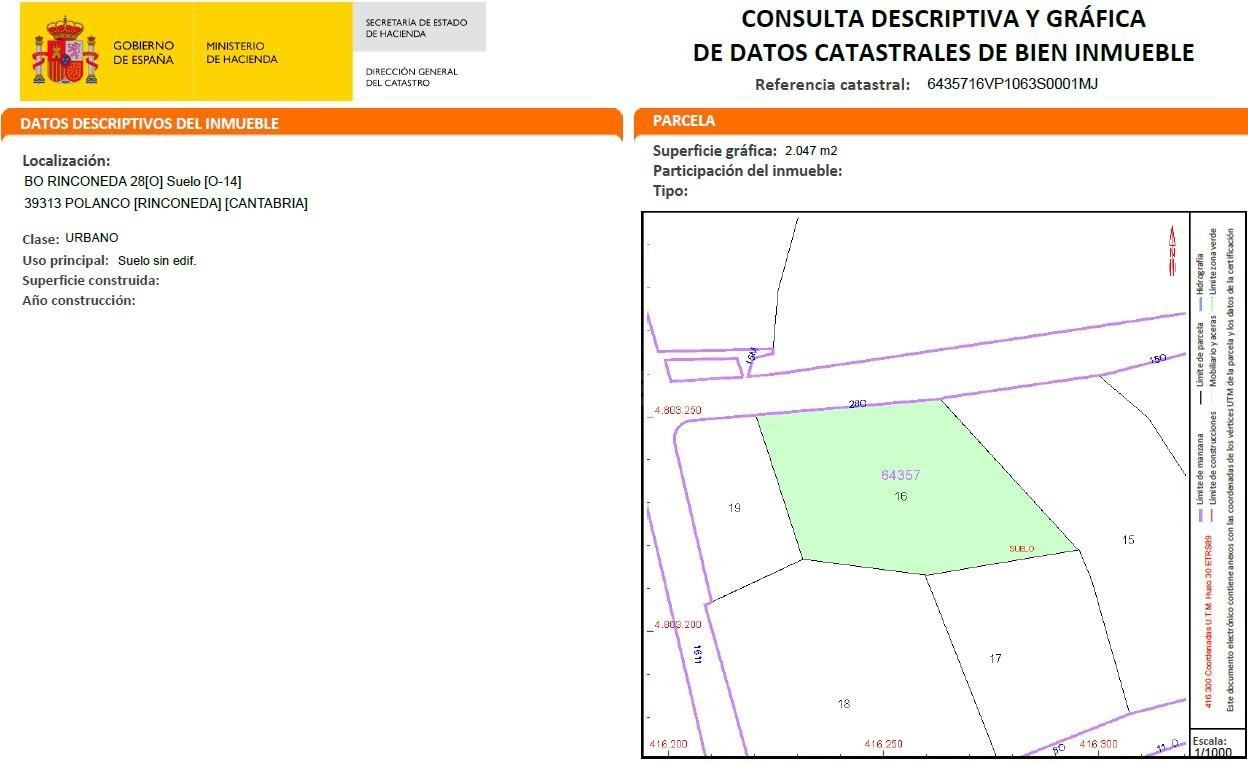The width and height of the screenshot is (1248, 763).
Task: Click the 'MINISTERIO DE HACIENDA' text
Action: coord(242,53)
